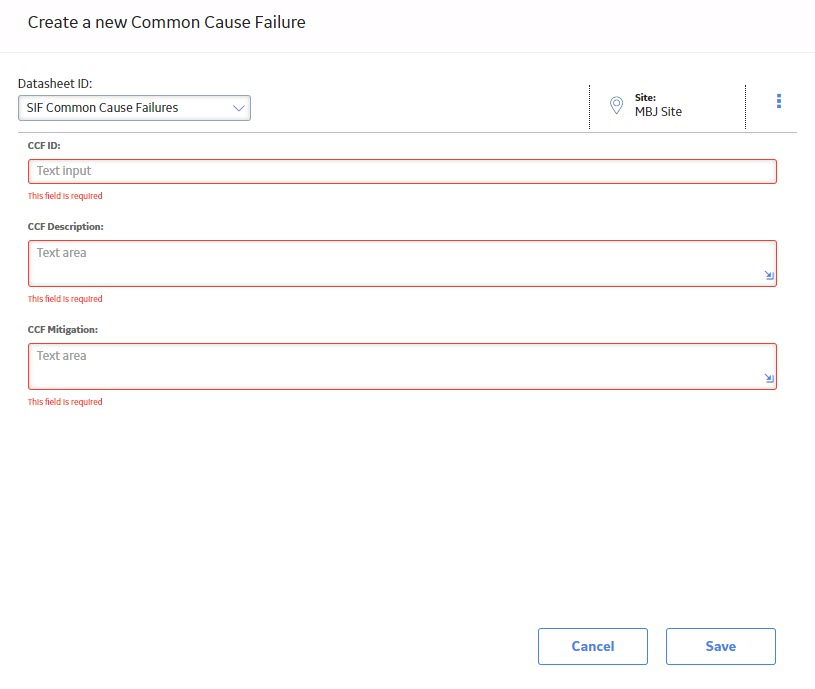Click the chevron beside SIF Common Cause Failures
The image size is (815, 689).
(x=239, y=108)
